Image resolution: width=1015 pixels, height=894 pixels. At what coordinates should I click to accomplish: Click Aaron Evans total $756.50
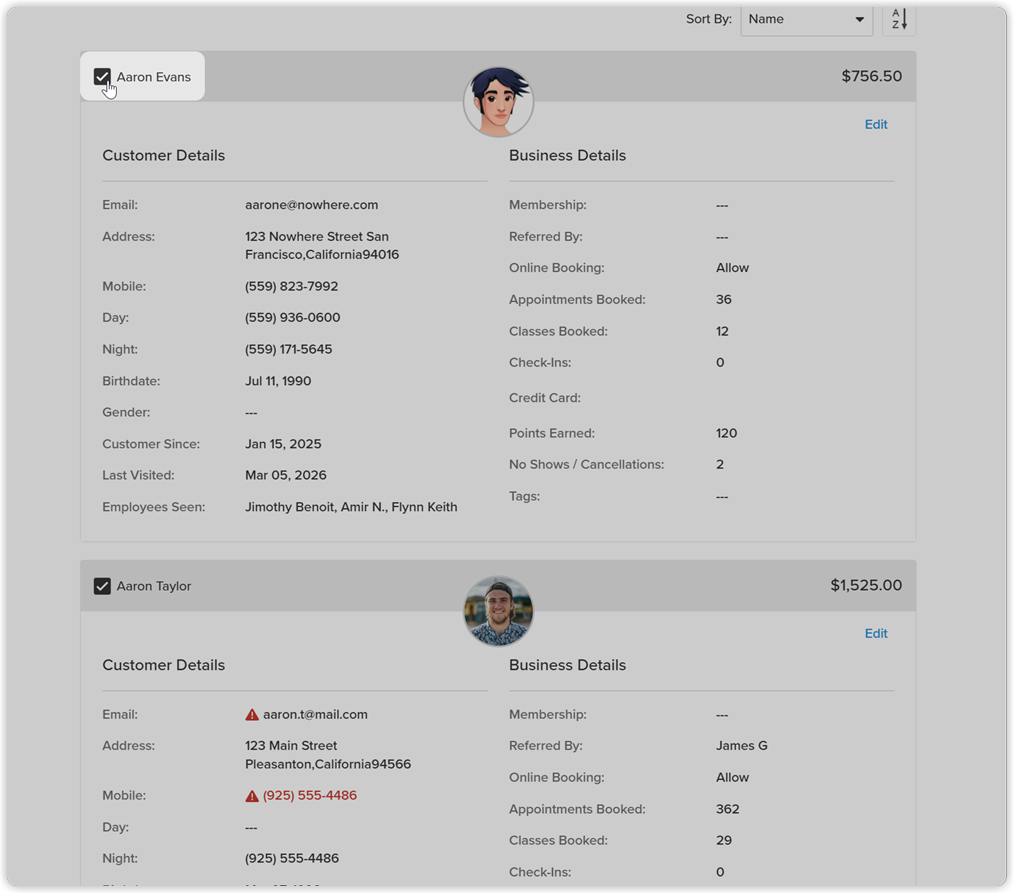[871, 76]
